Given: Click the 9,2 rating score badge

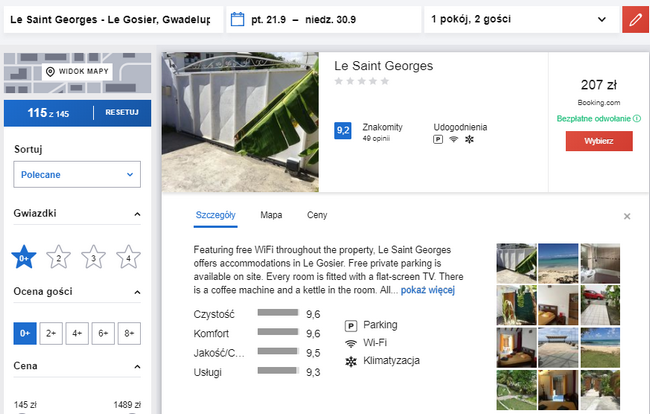Looking at the screenshot, I should [343, 131].
